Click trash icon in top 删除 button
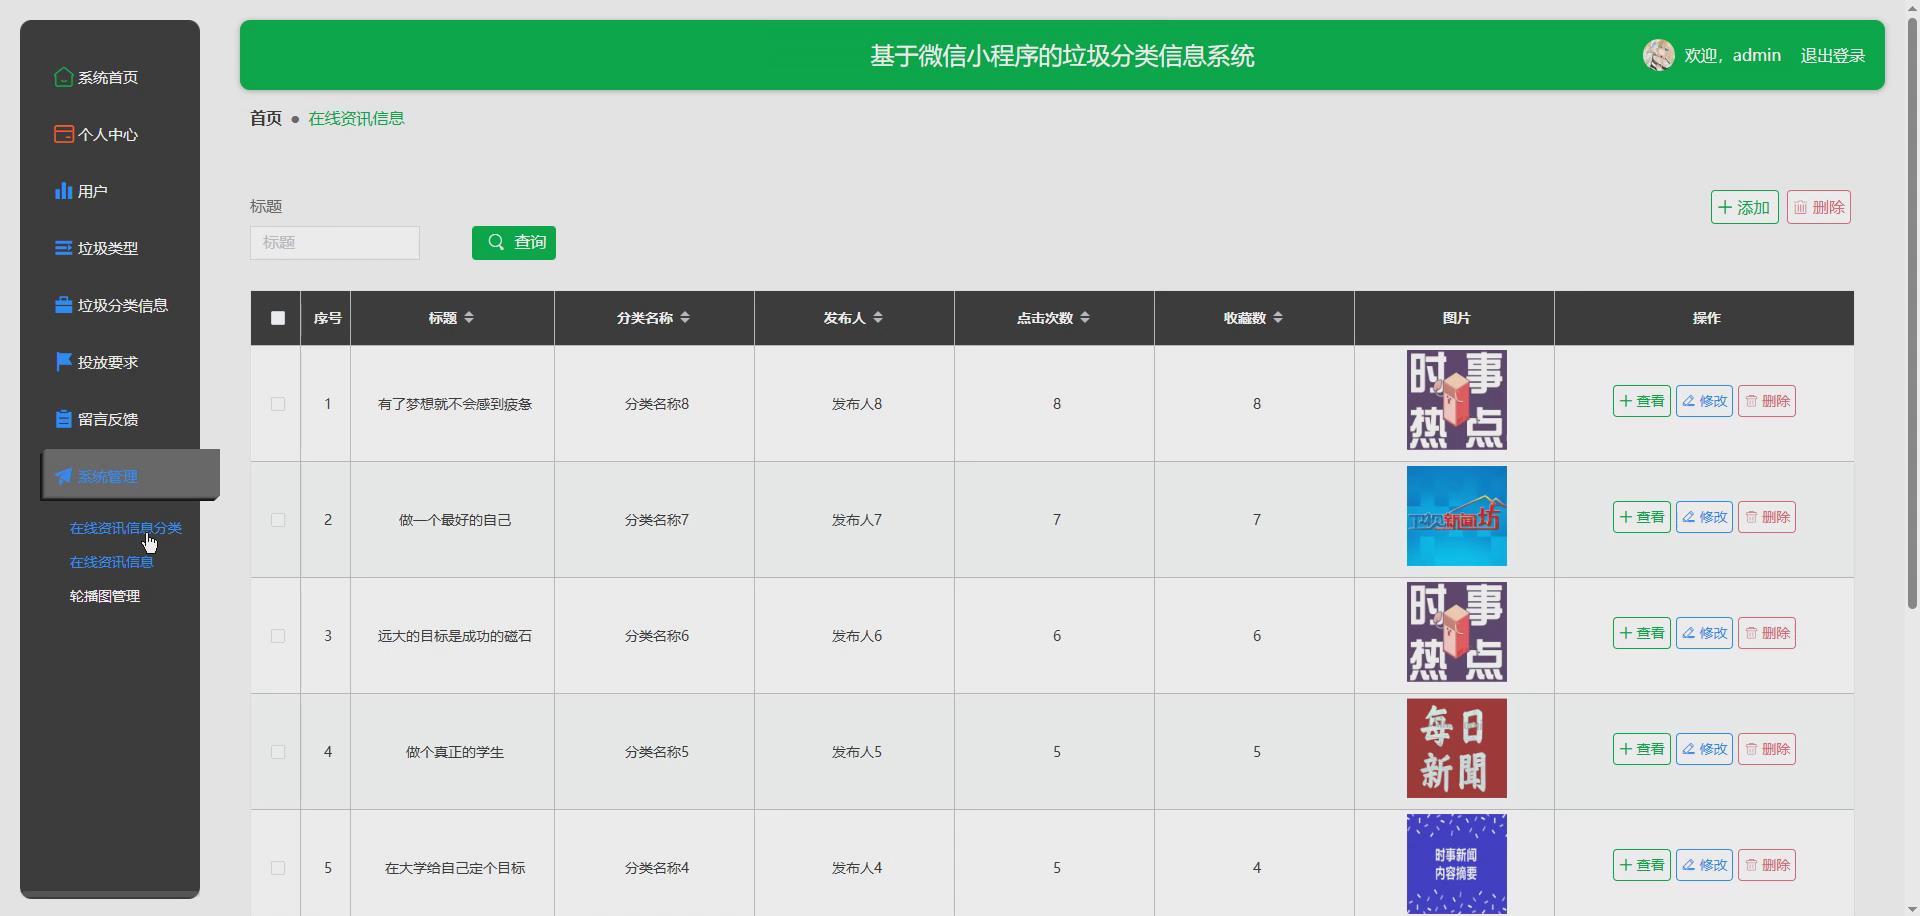 click(x=1800, y=207)
